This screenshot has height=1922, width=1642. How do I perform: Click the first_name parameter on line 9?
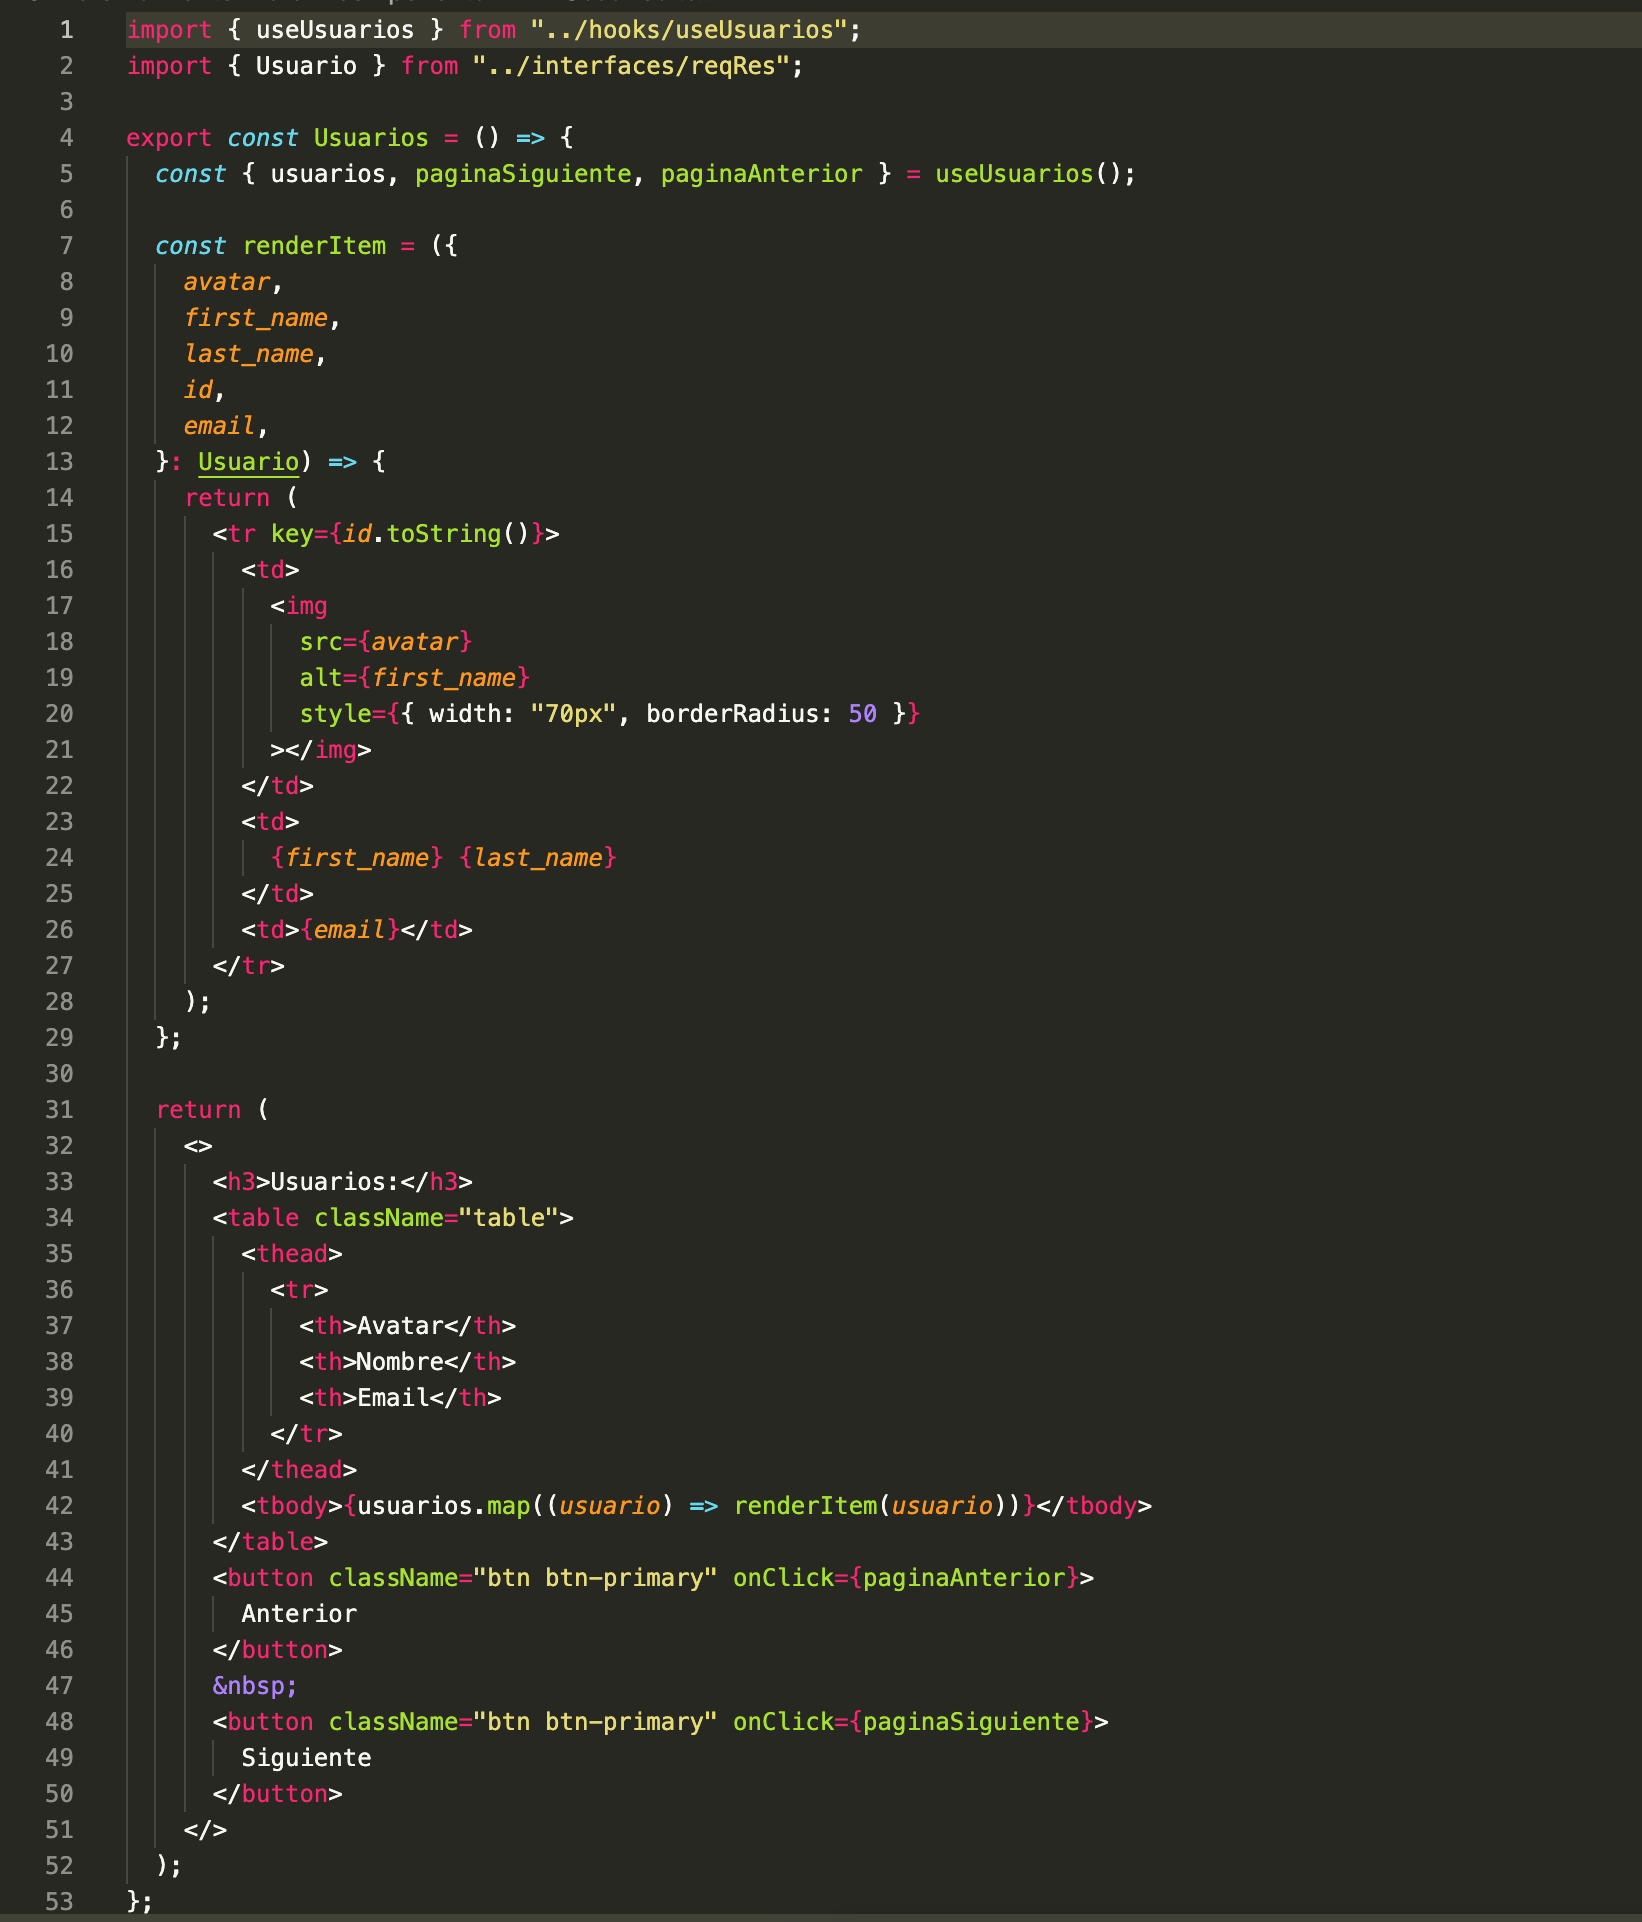point(256,318)
